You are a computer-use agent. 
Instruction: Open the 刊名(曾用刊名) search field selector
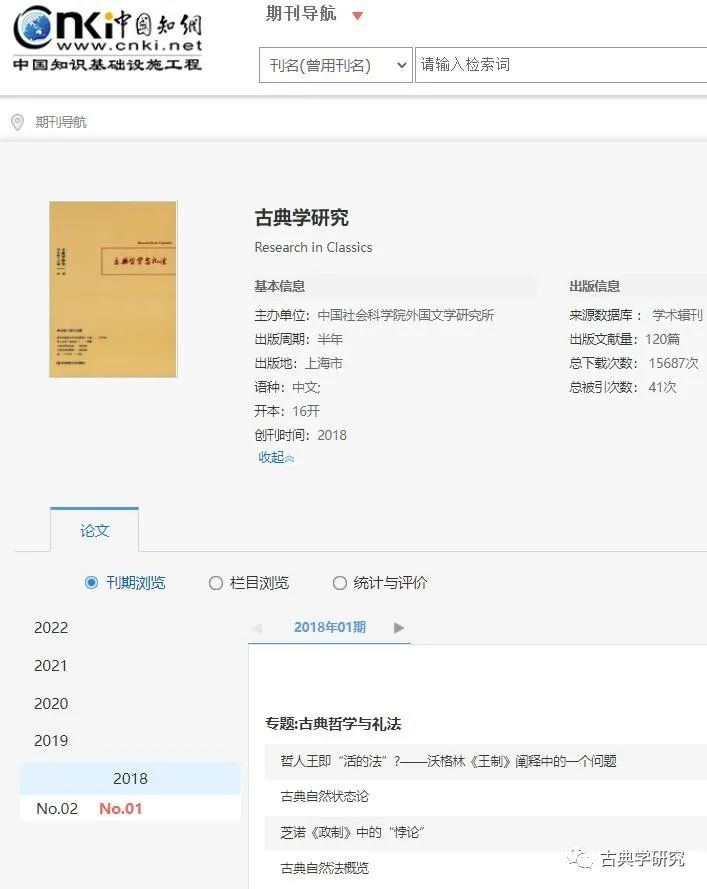pos(336,65)
